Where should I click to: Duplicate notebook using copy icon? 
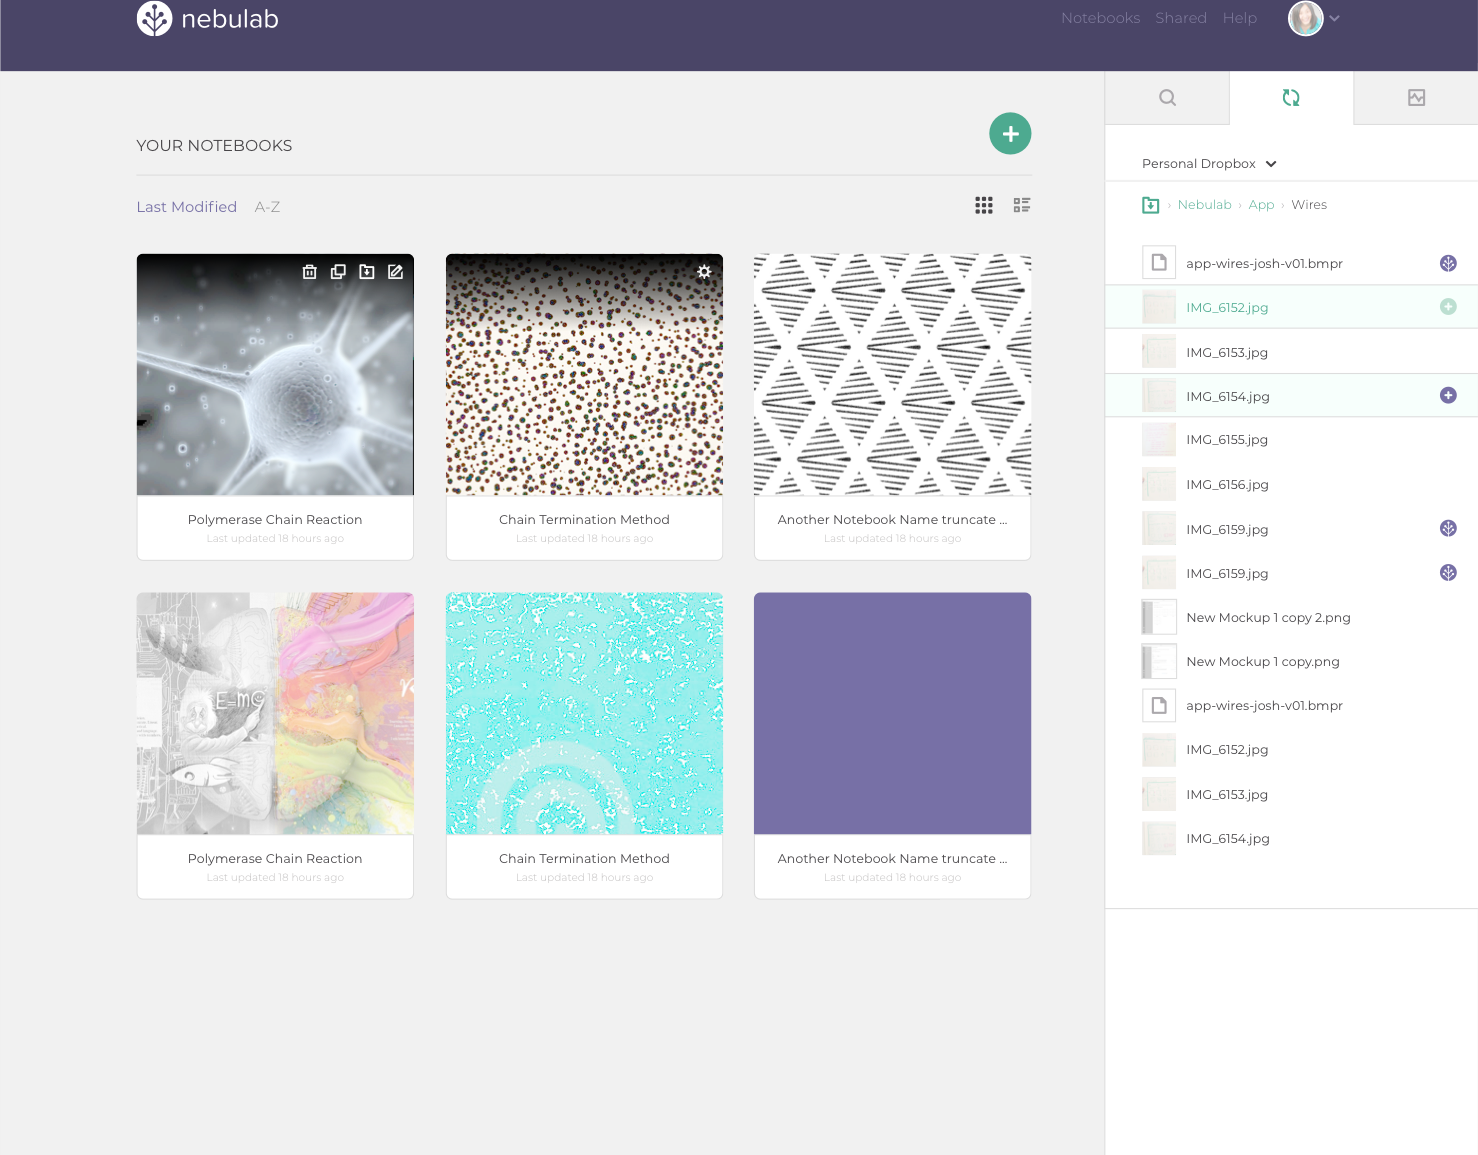coord(338,272)
